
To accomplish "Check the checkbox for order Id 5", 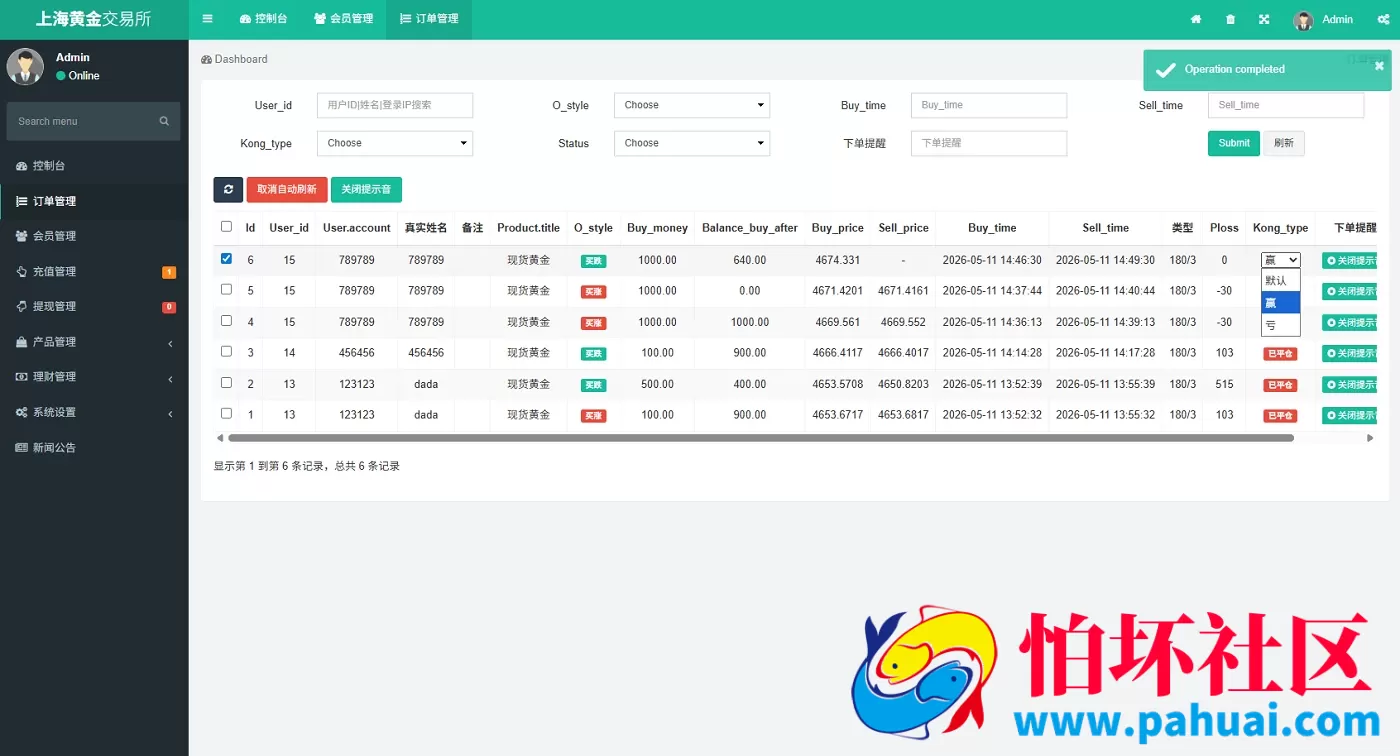I will coord(226,290).
